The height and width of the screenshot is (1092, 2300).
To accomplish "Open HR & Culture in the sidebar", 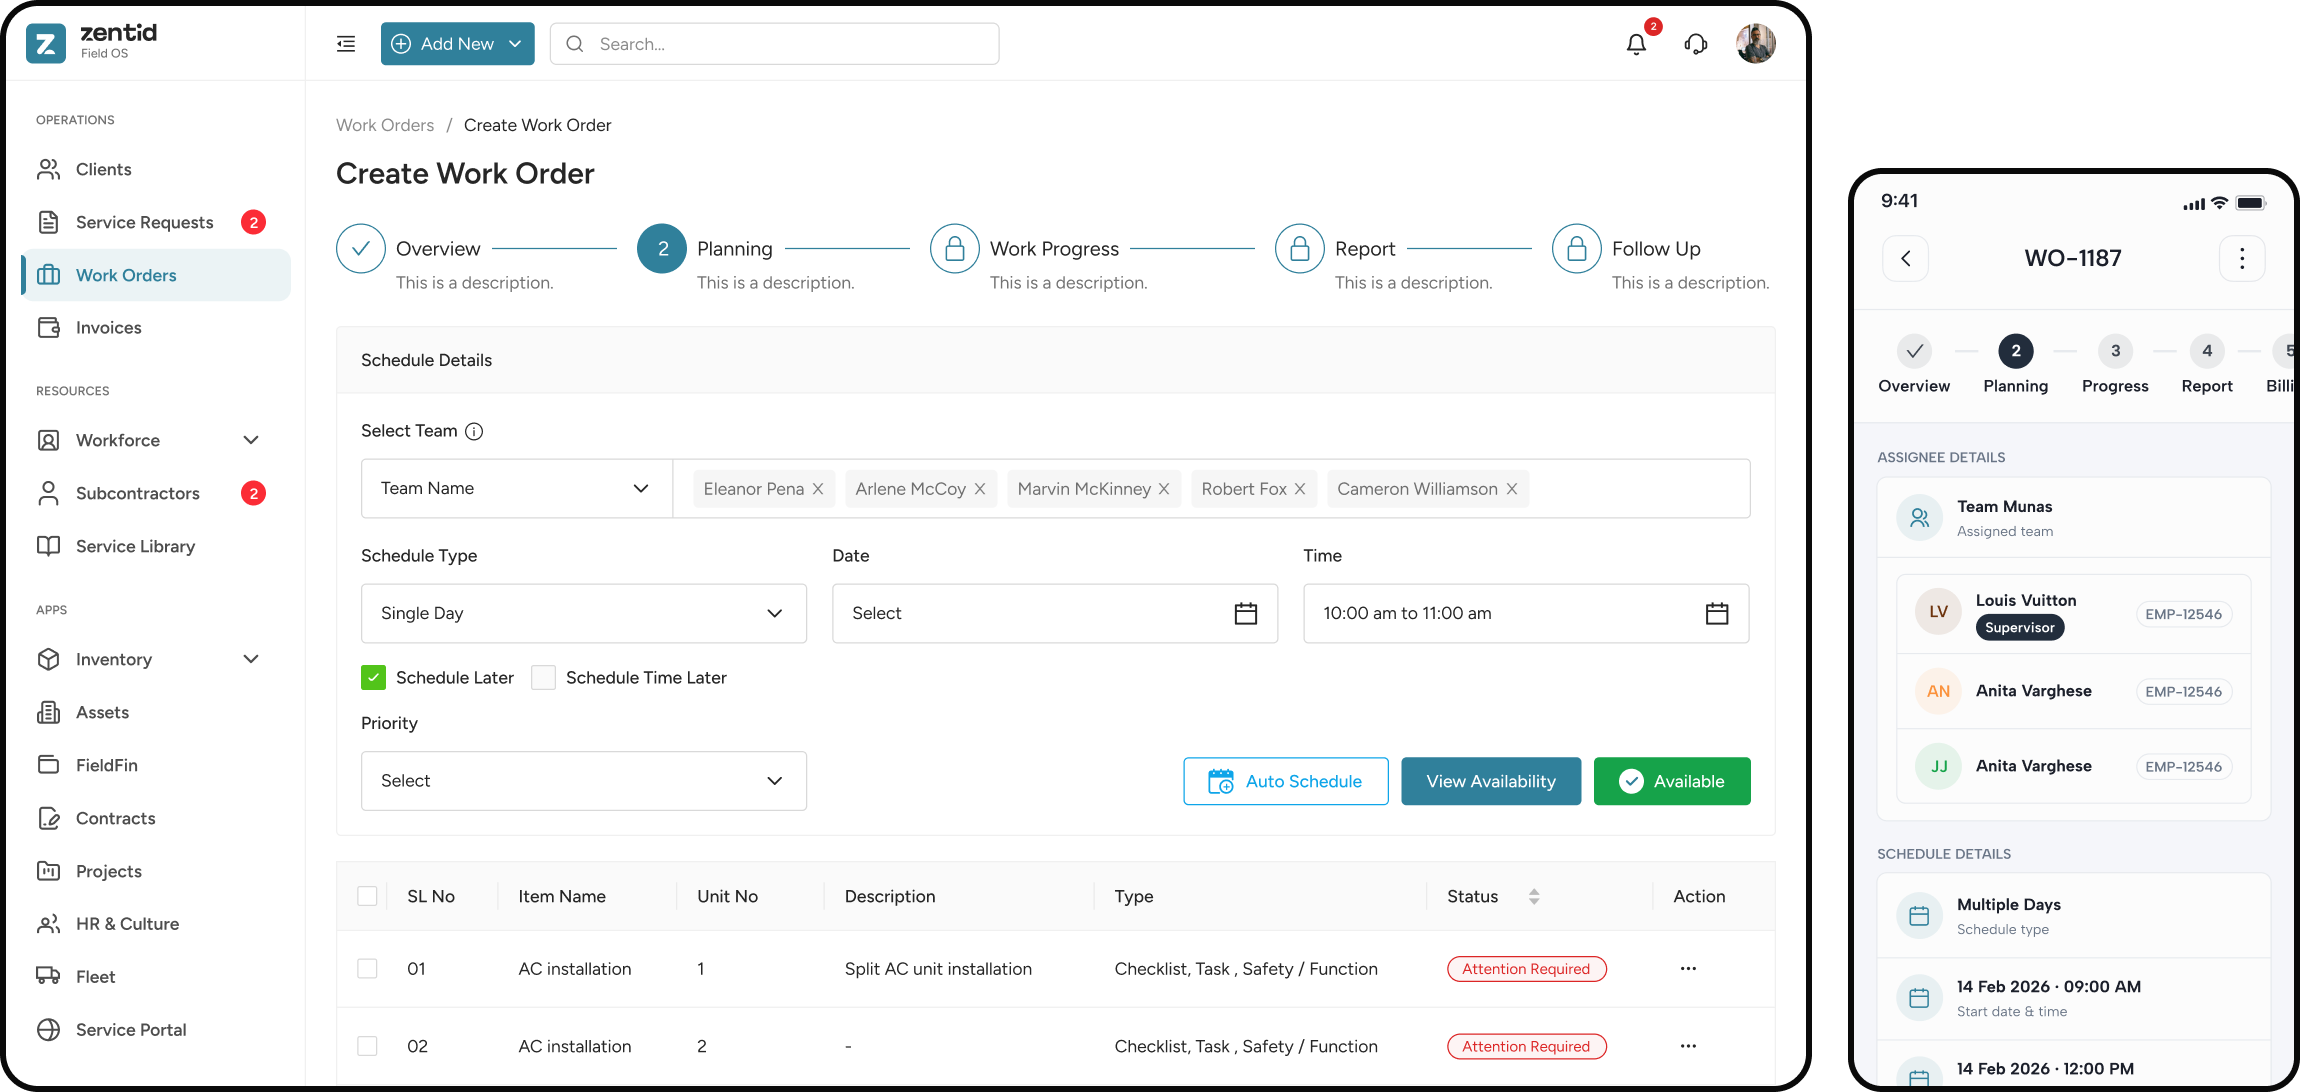I will 155,924.
